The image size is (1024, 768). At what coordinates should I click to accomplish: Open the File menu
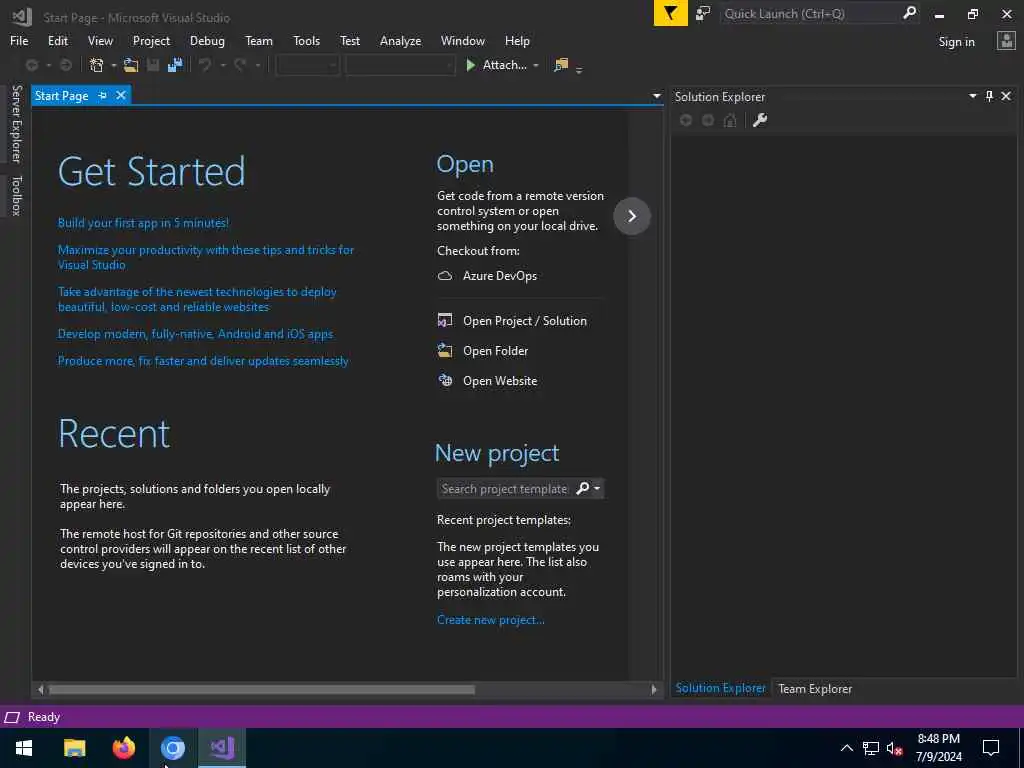click(x=19, y=40)
